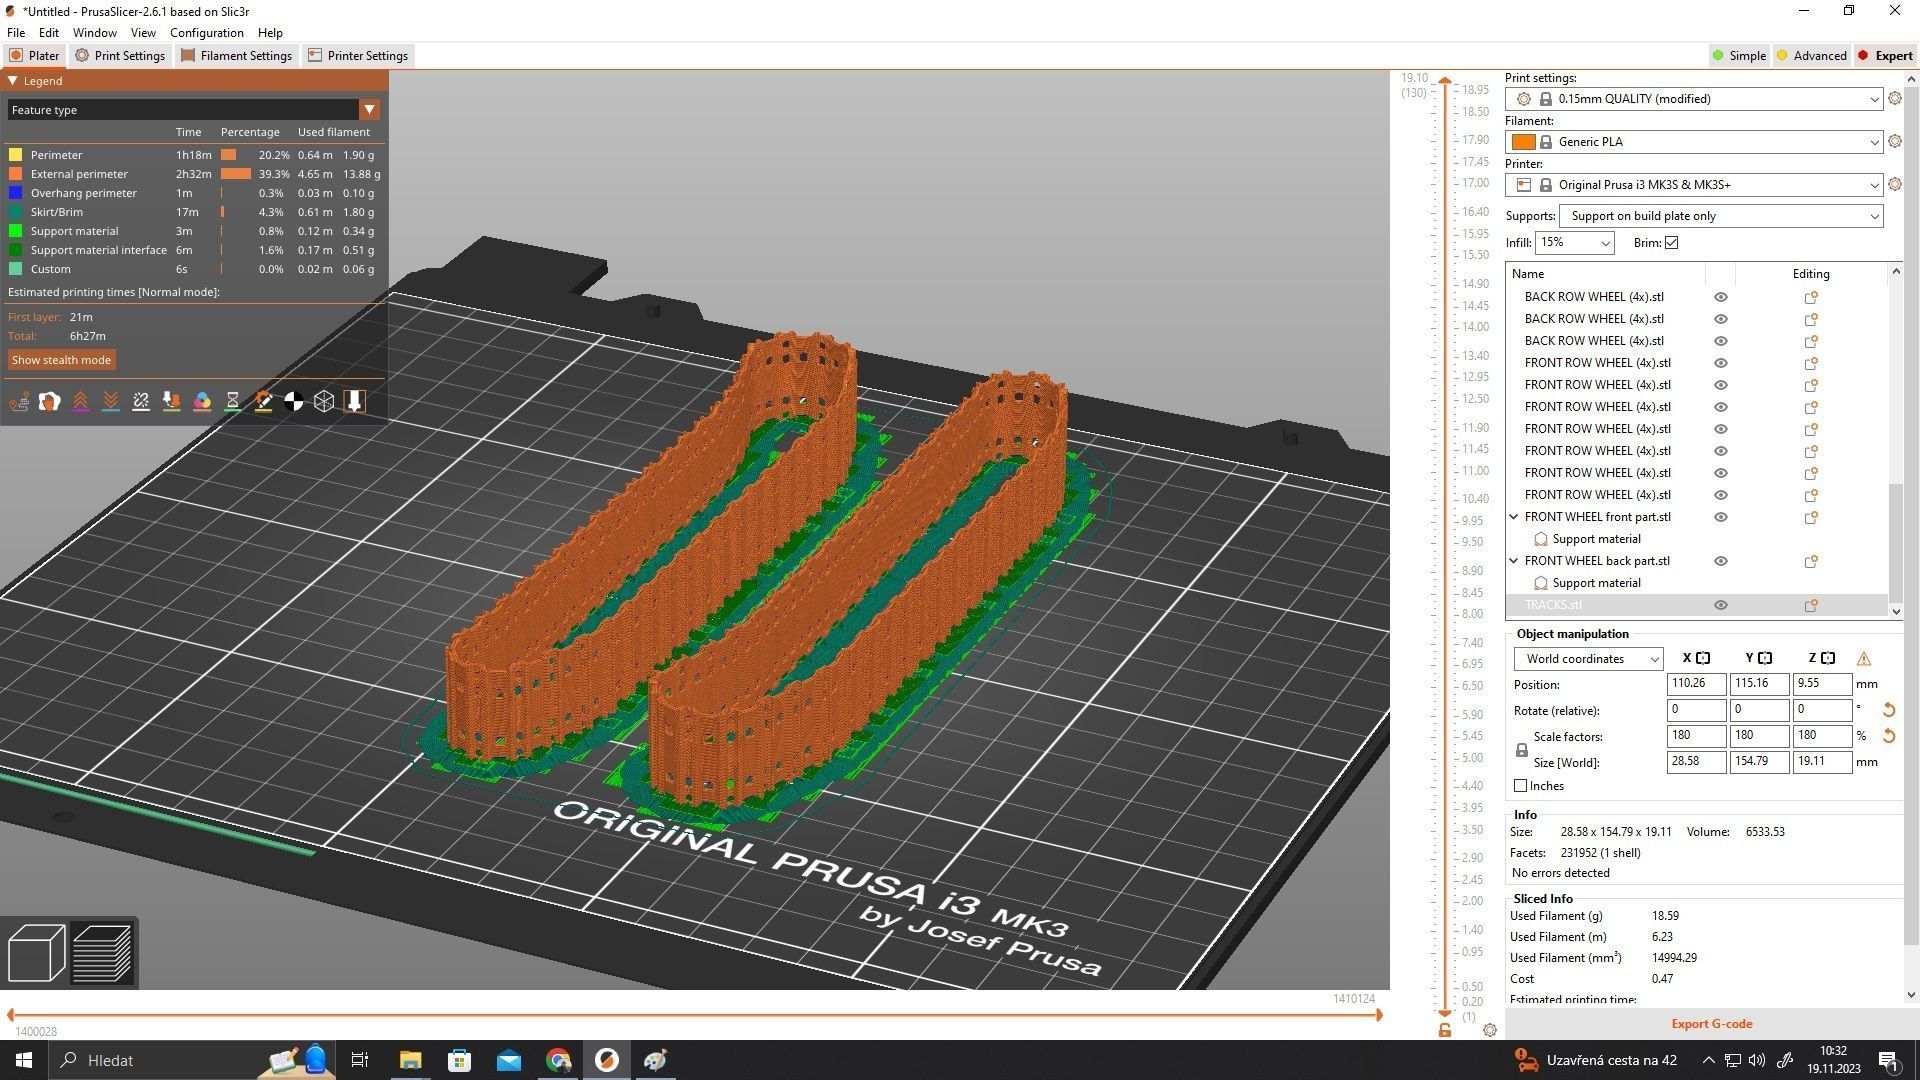
Task: Toggle Tool changes visibility icon in legend
Action: 172,401
